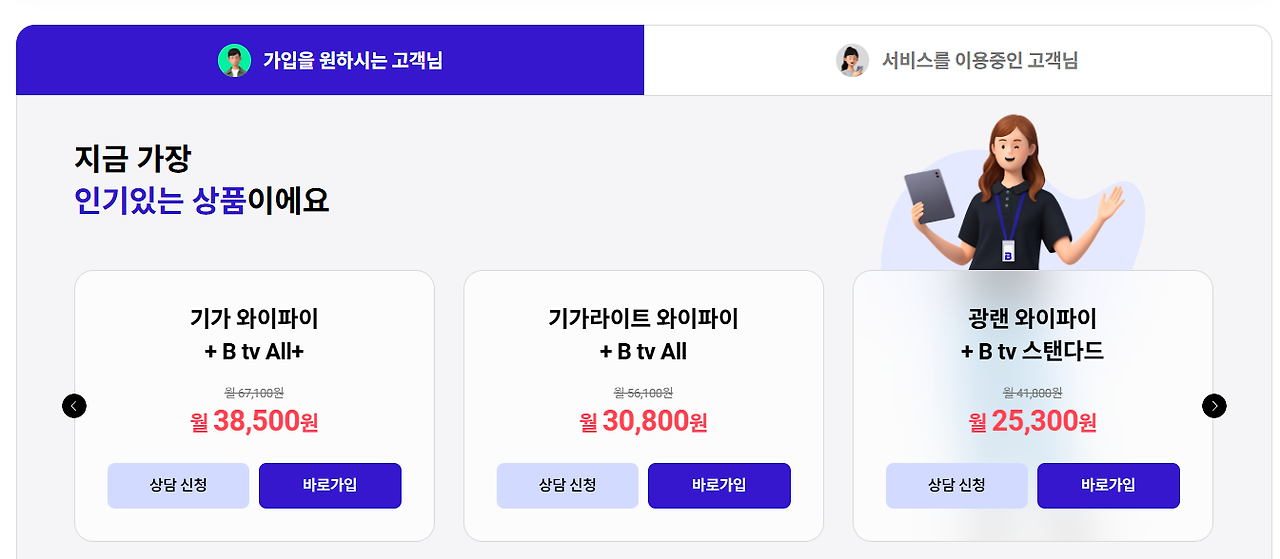Click 바로가입 under the 30,800원 plan
The width and height of the screenshot is (1280, 559).
[x=719, y=486]
